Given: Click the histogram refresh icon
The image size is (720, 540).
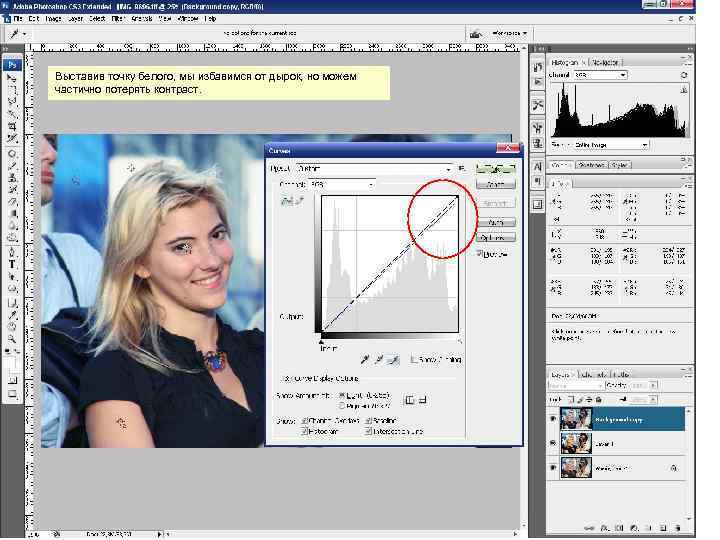Looking at the screenshot, I should point(684,75).
